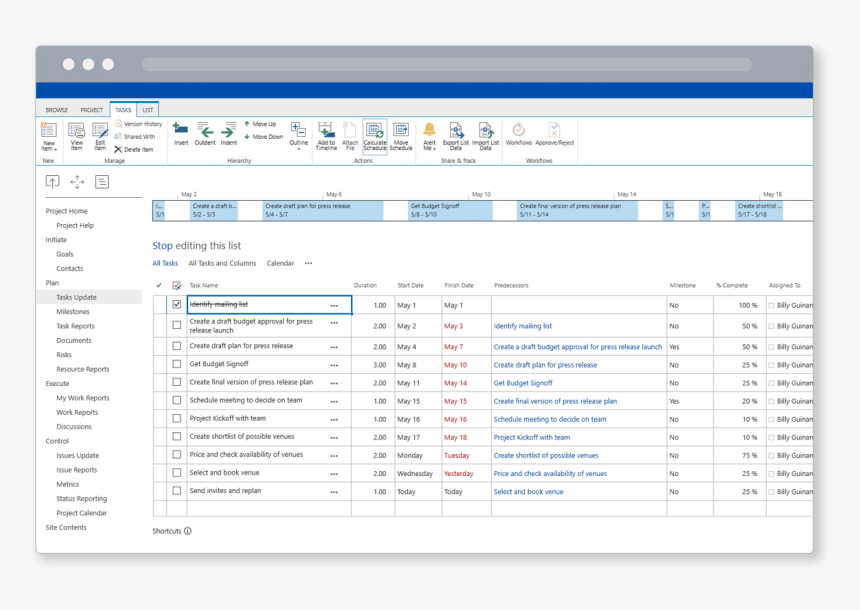Switch to the LIST ribbon tab
Image resolution: width=860 pixels, height=610 pixels.
[x=148, y=110]
